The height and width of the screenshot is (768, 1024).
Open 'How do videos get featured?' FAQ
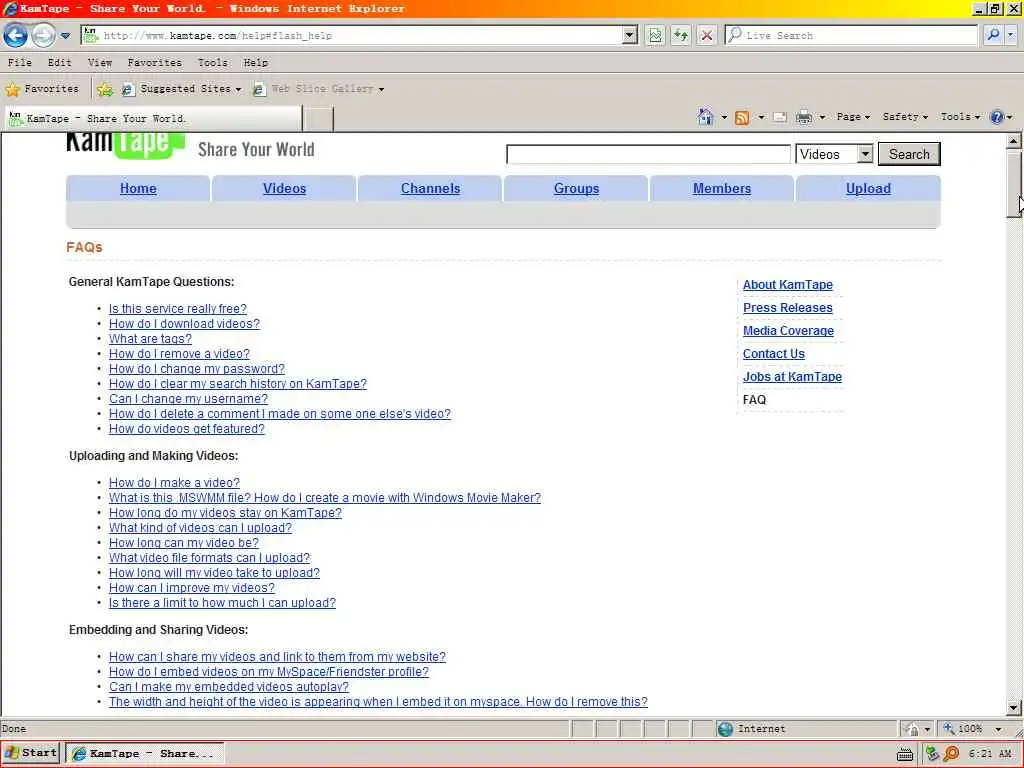(x=187, y=429)
